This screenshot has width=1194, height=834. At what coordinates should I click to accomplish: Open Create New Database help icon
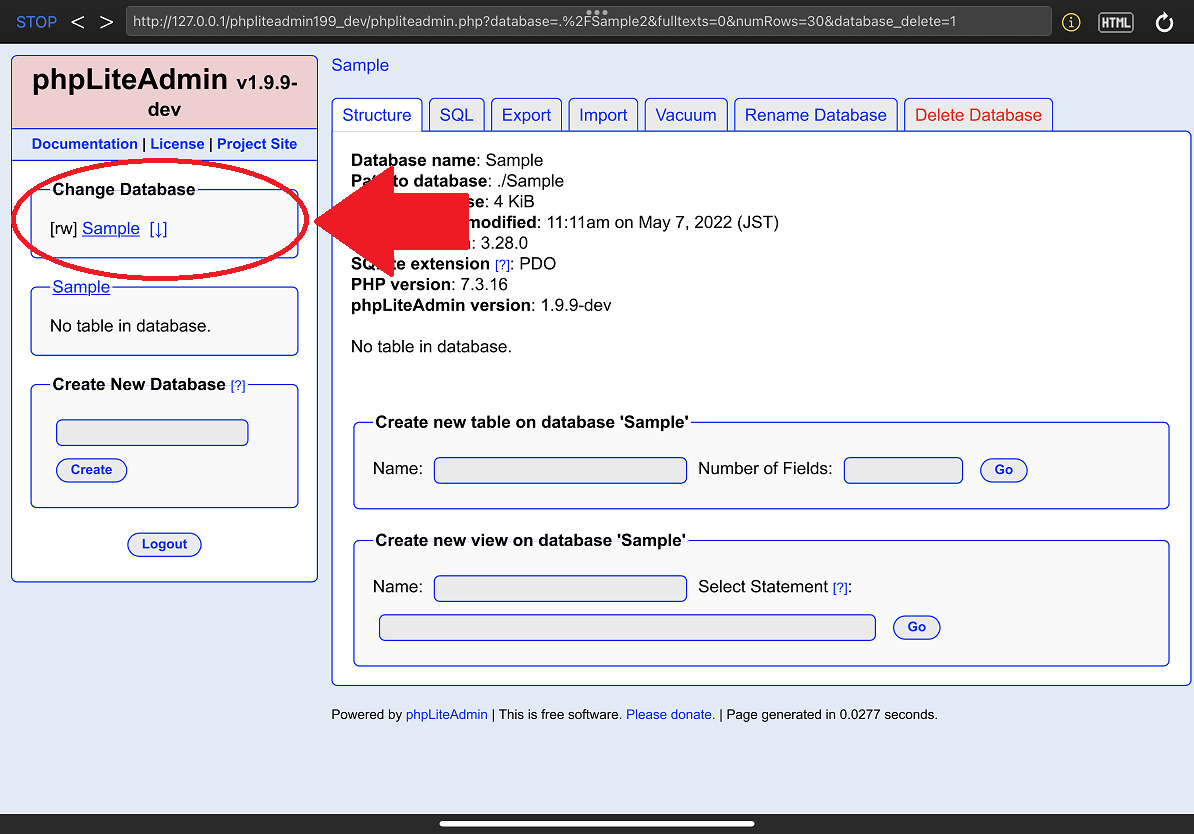point(238,385)
